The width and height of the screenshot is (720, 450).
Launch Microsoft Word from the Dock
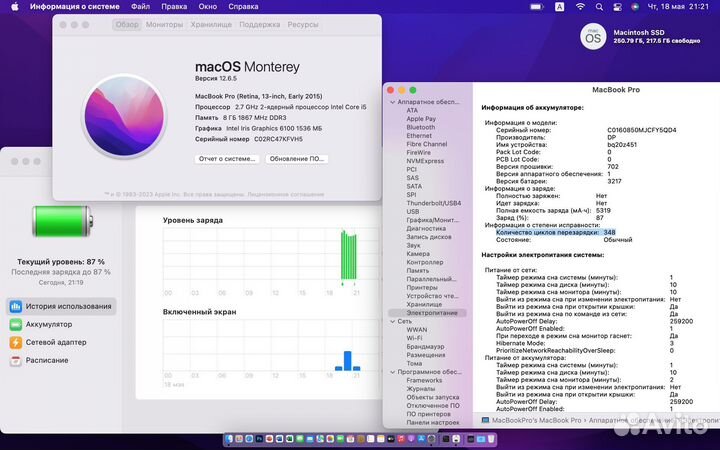(x=279, y=439)
